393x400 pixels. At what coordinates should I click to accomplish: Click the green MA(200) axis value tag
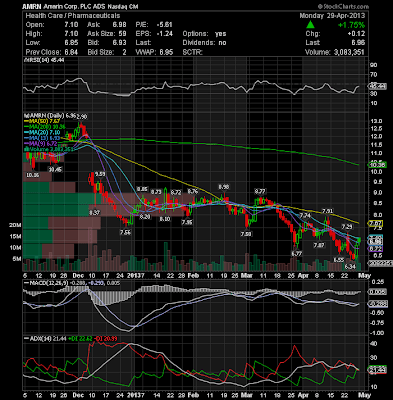pyautogui.click(x=377, y=164)
